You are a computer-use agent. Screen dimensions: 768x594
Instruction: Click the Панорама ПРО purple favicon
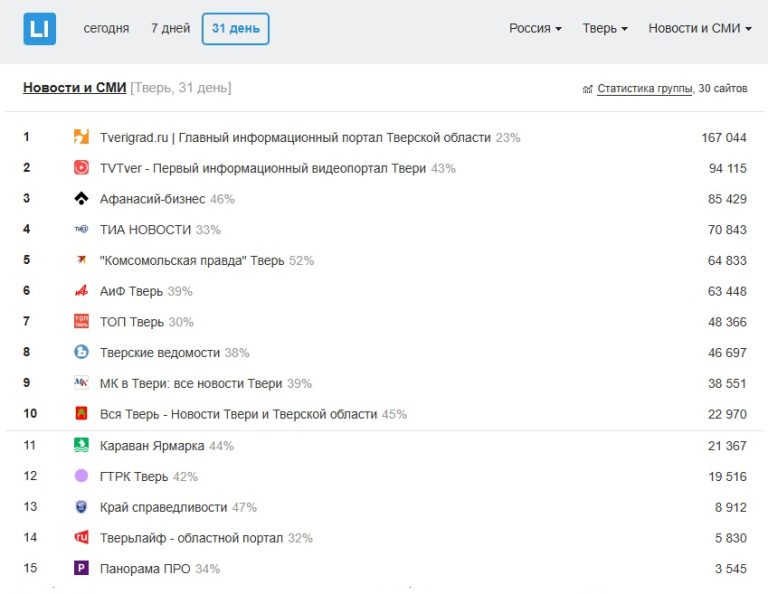pos(82,568)
